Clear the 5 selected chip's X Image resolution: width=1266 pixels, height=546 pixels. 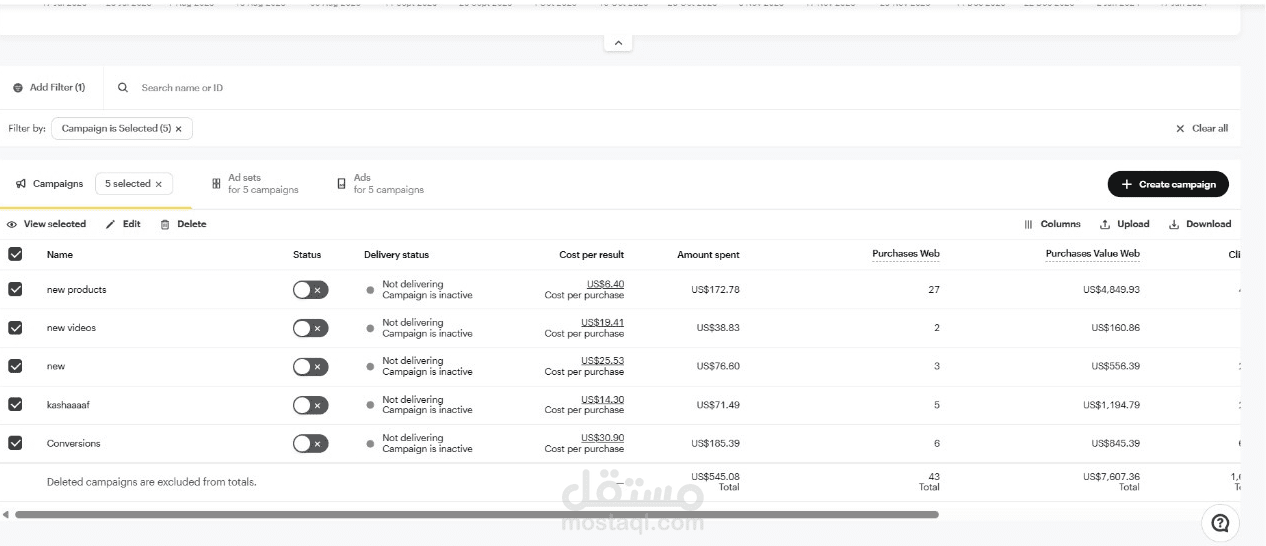pos(158,184)
